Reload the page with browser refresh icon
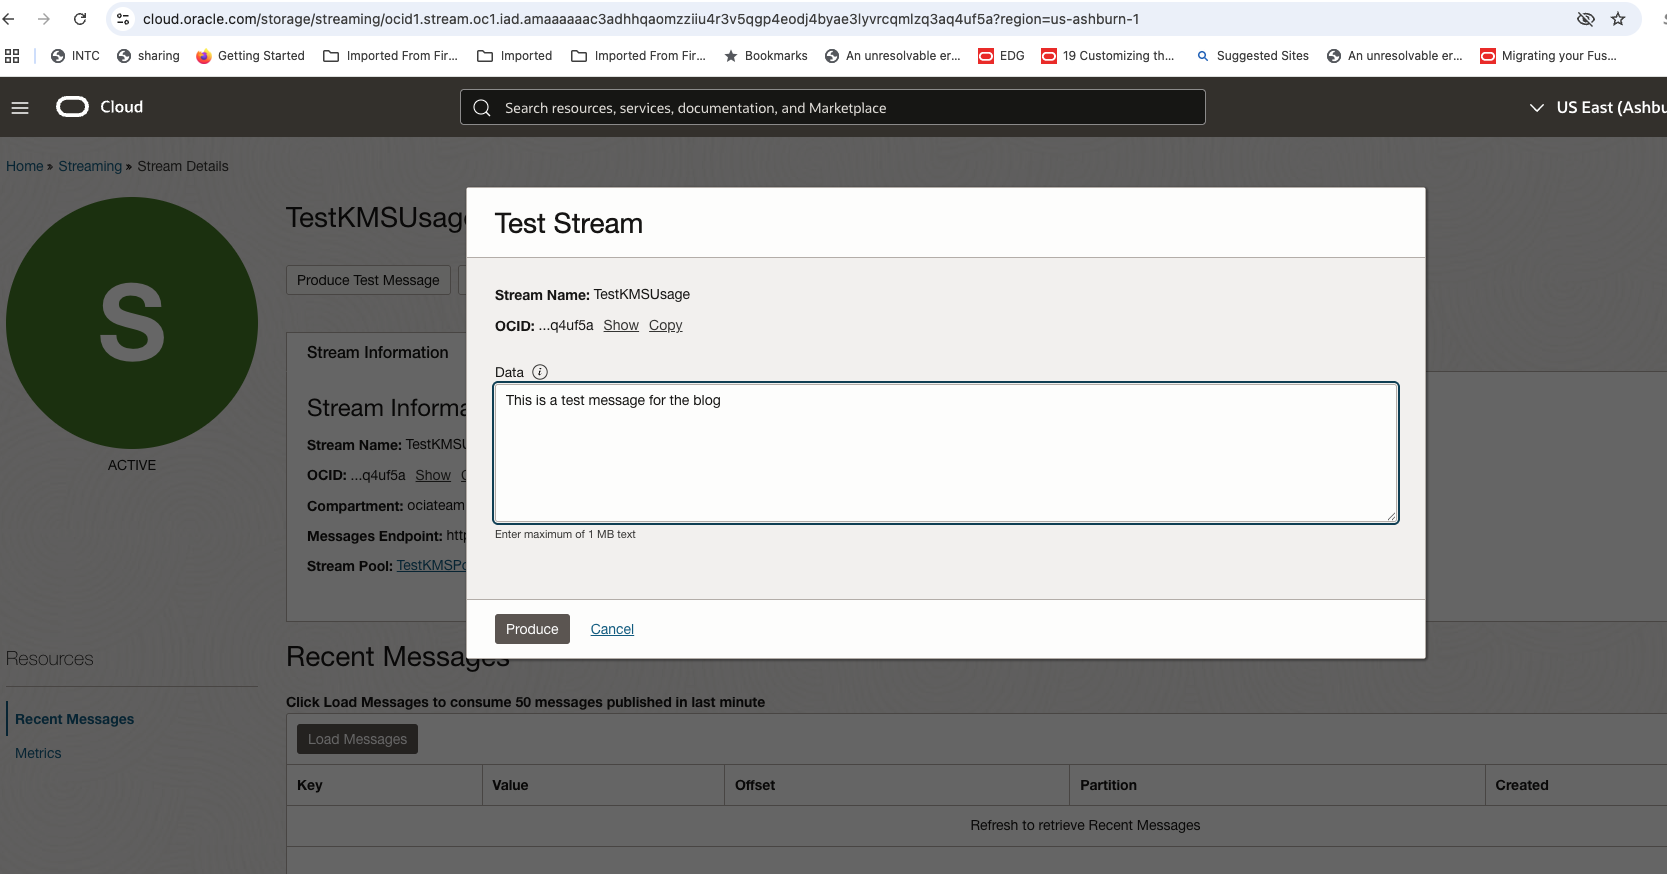 [x=80, y=19]
